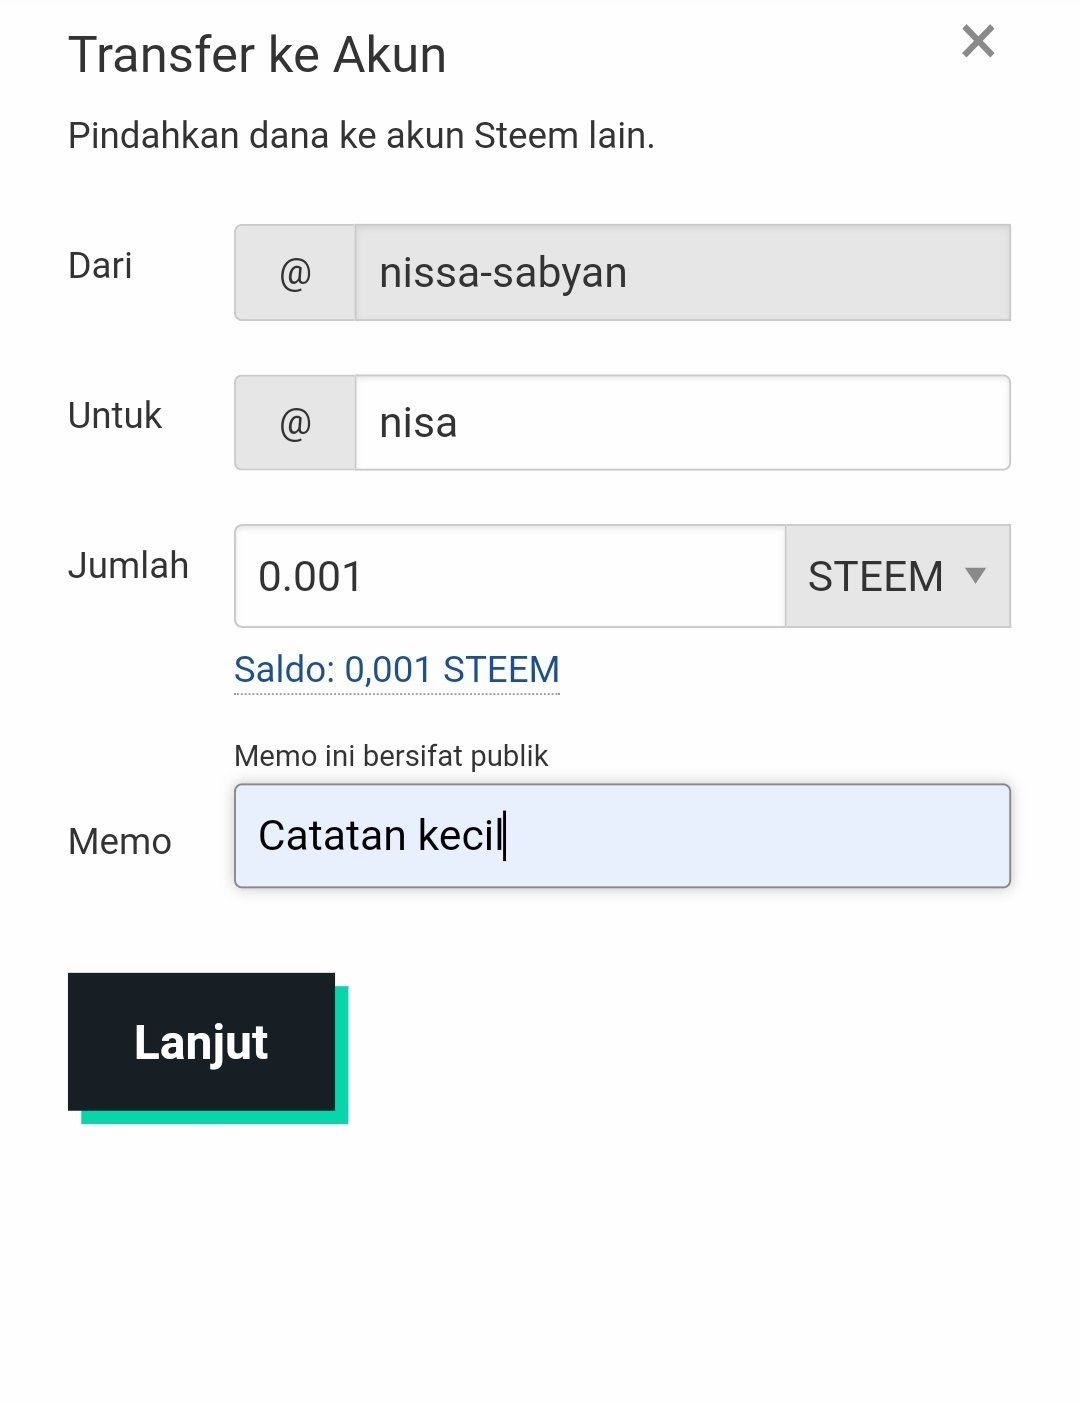Select the Dari field showing nissa-sabyan
Screen dimensions: 1080x1403
(683, 272)
